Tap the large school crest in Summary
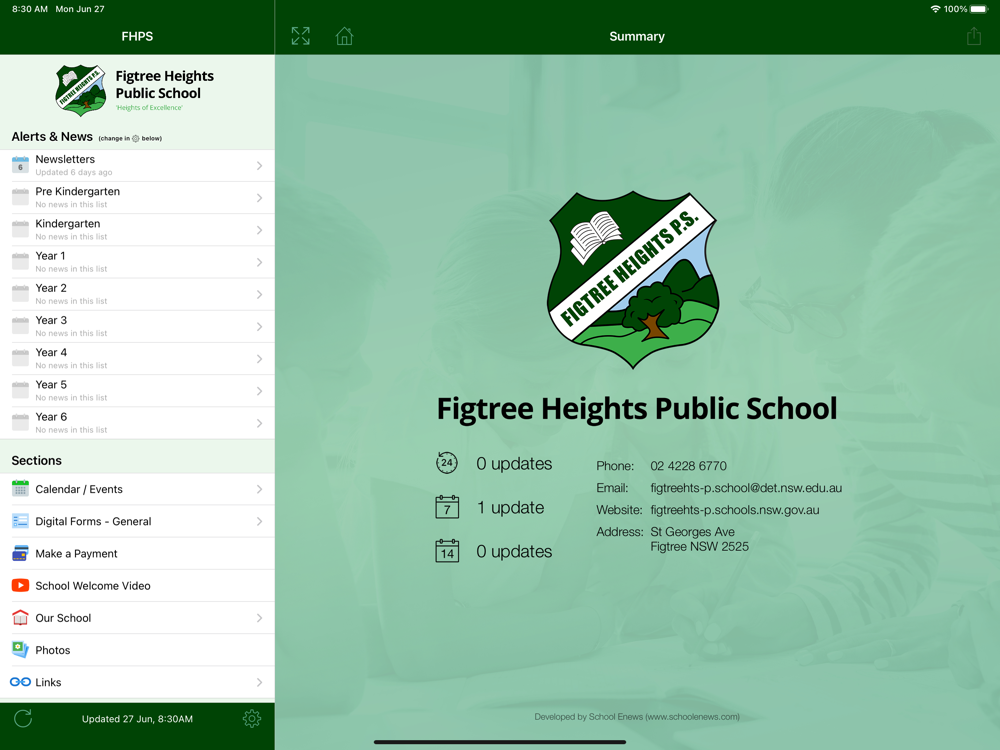Screen dimensions: 1000x750 (x=633, y=279)
